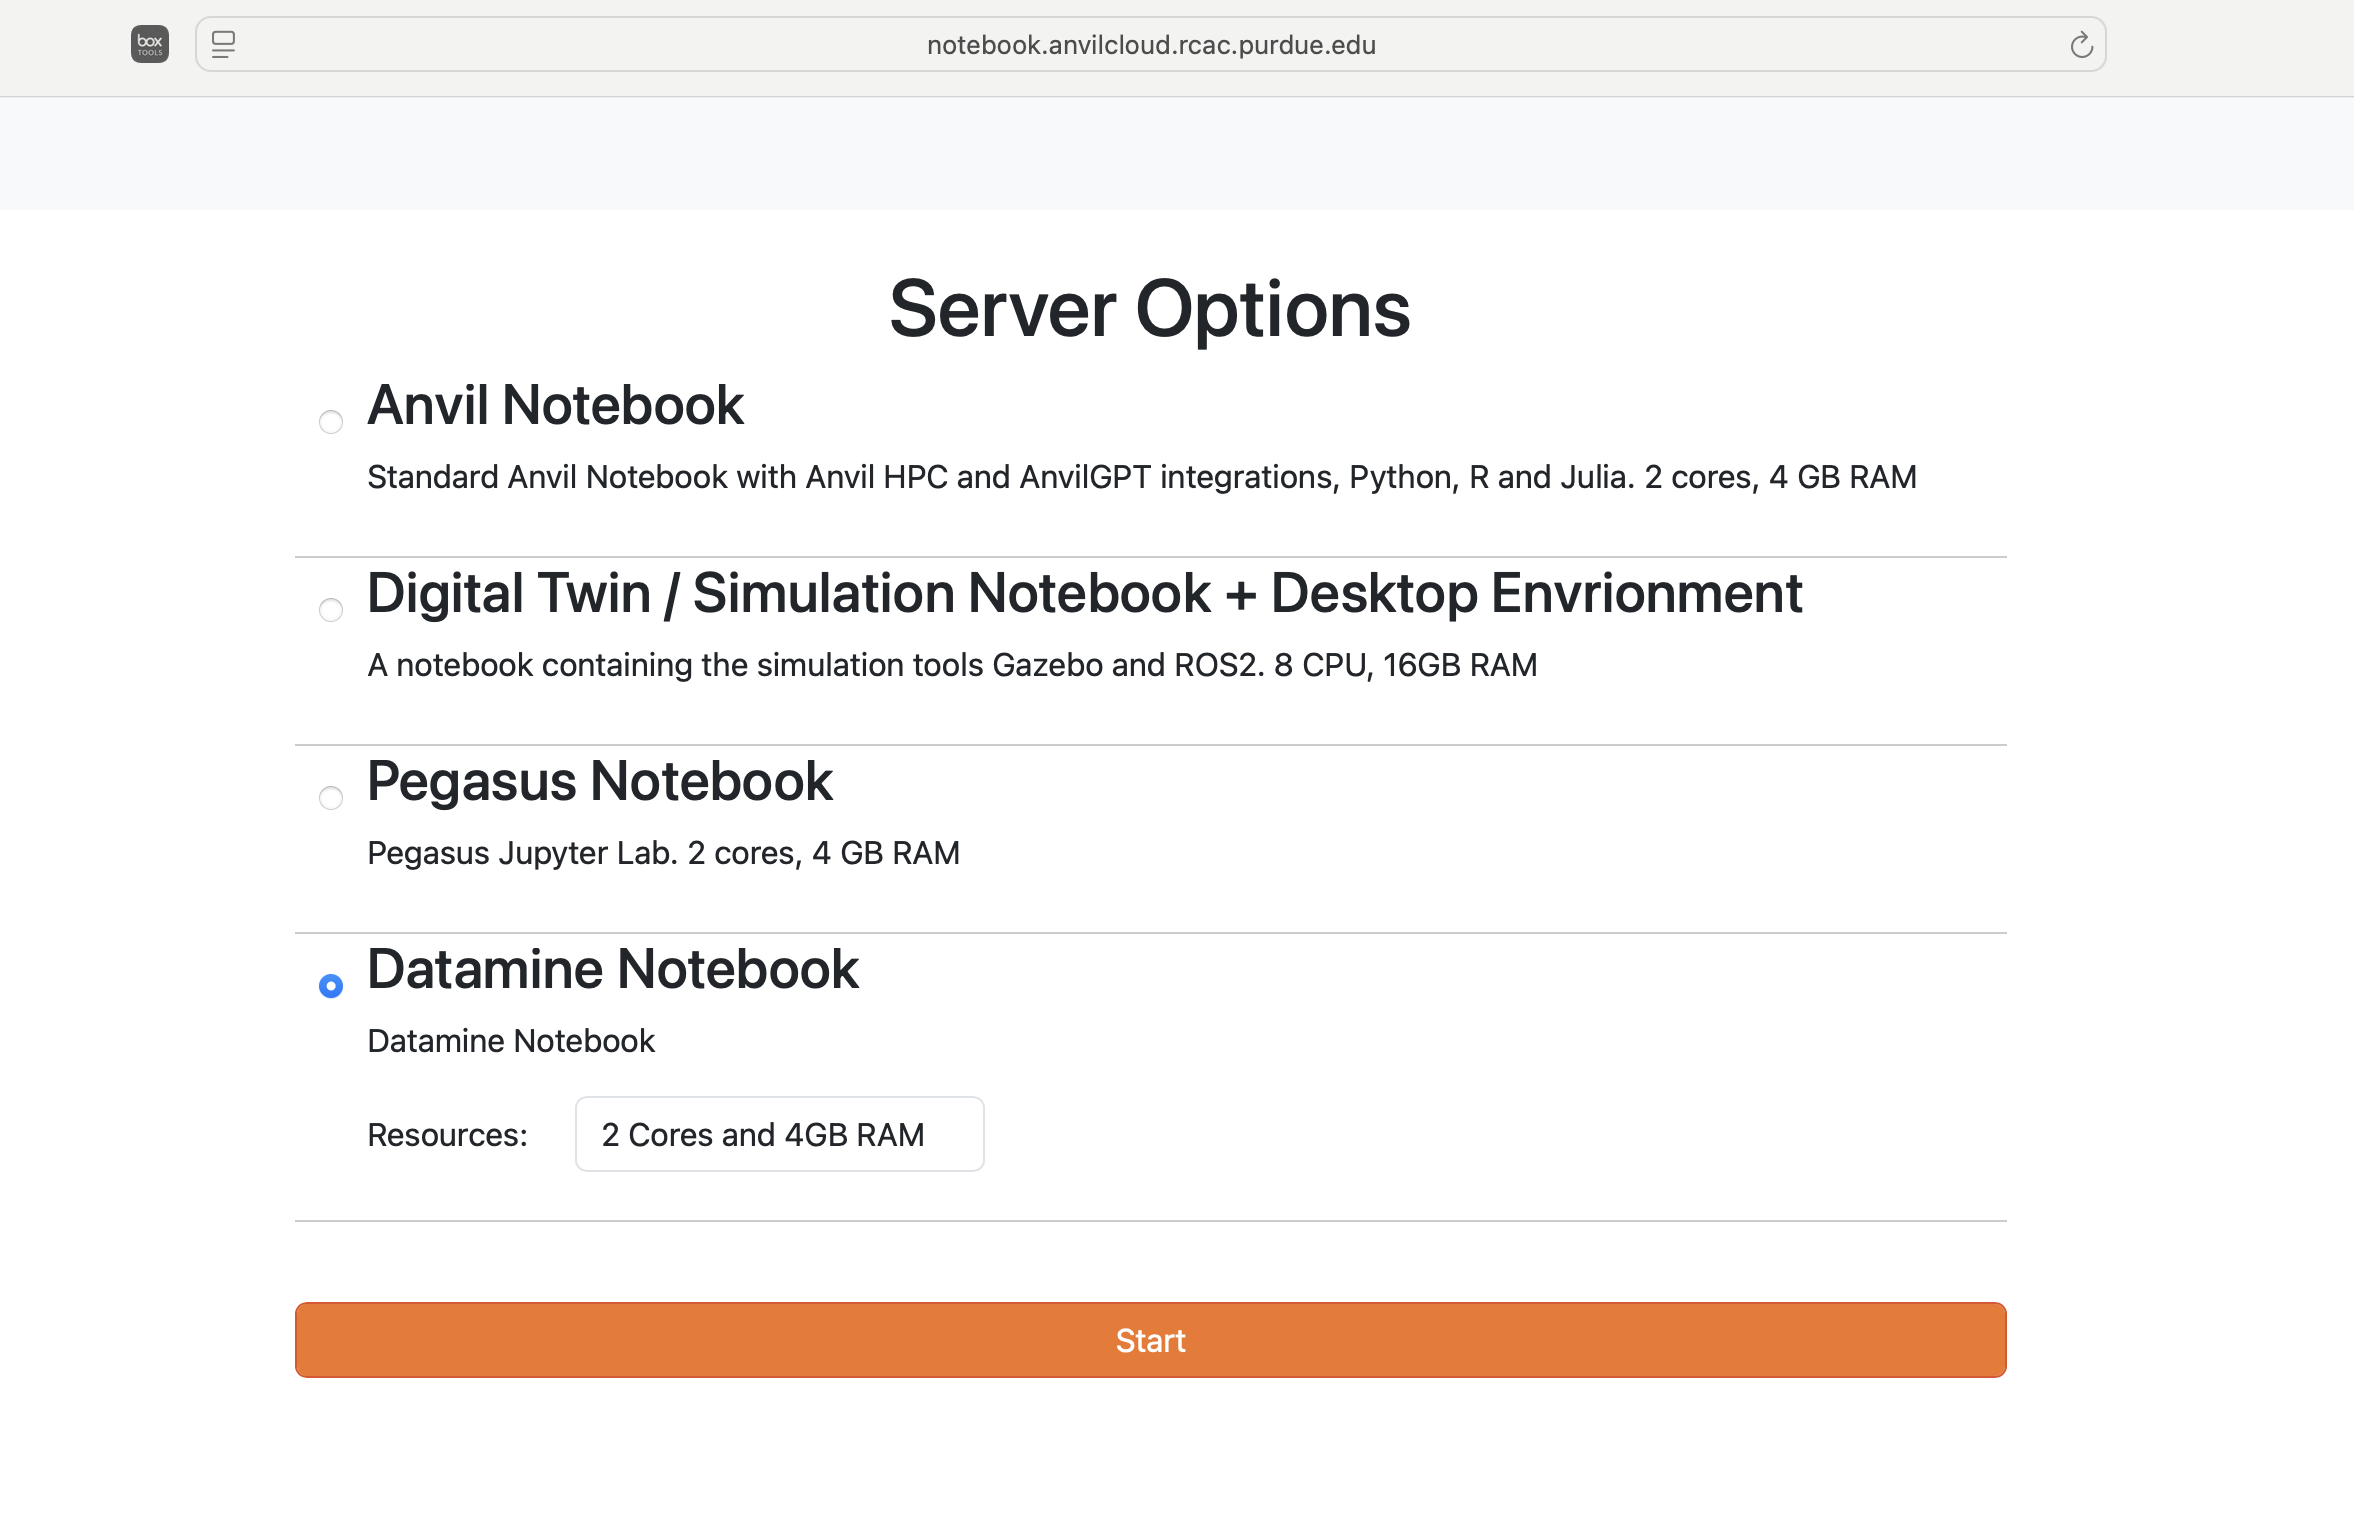Click the Pegasus Notebook title text
The image size is (2354, 1538).
tap(600, 782)
